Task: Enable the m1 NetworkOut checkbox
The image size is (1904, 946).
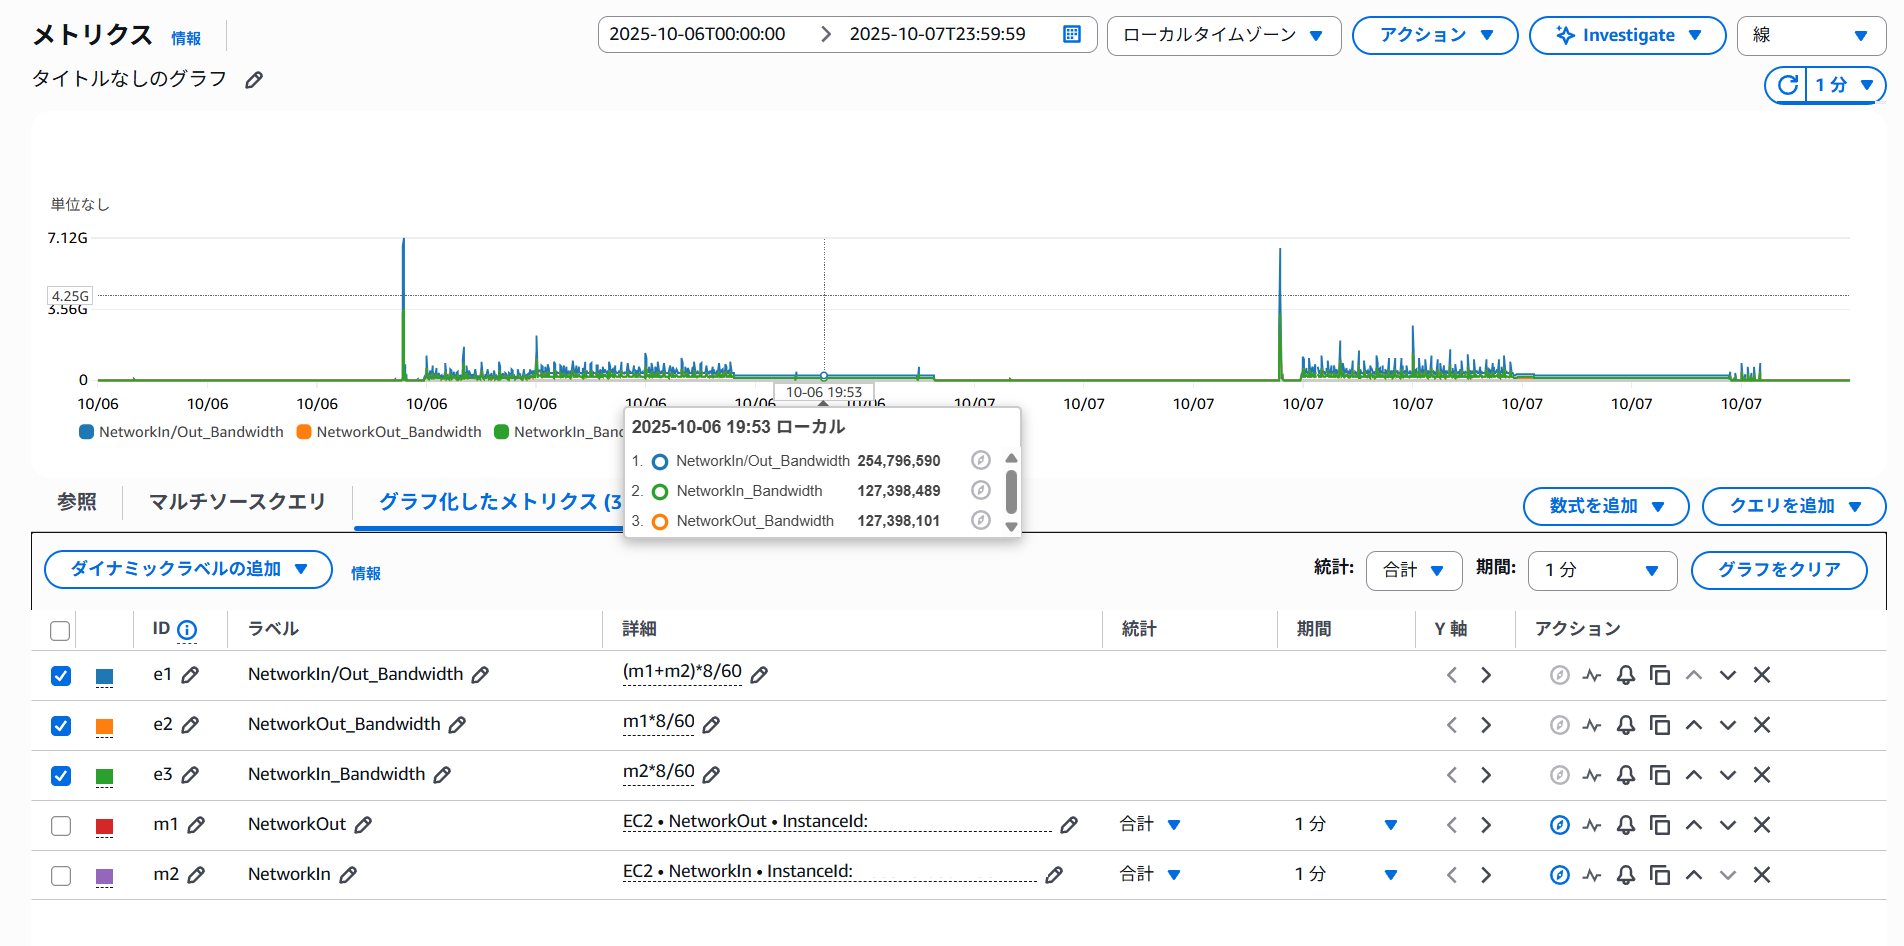Action: [61, 826]
